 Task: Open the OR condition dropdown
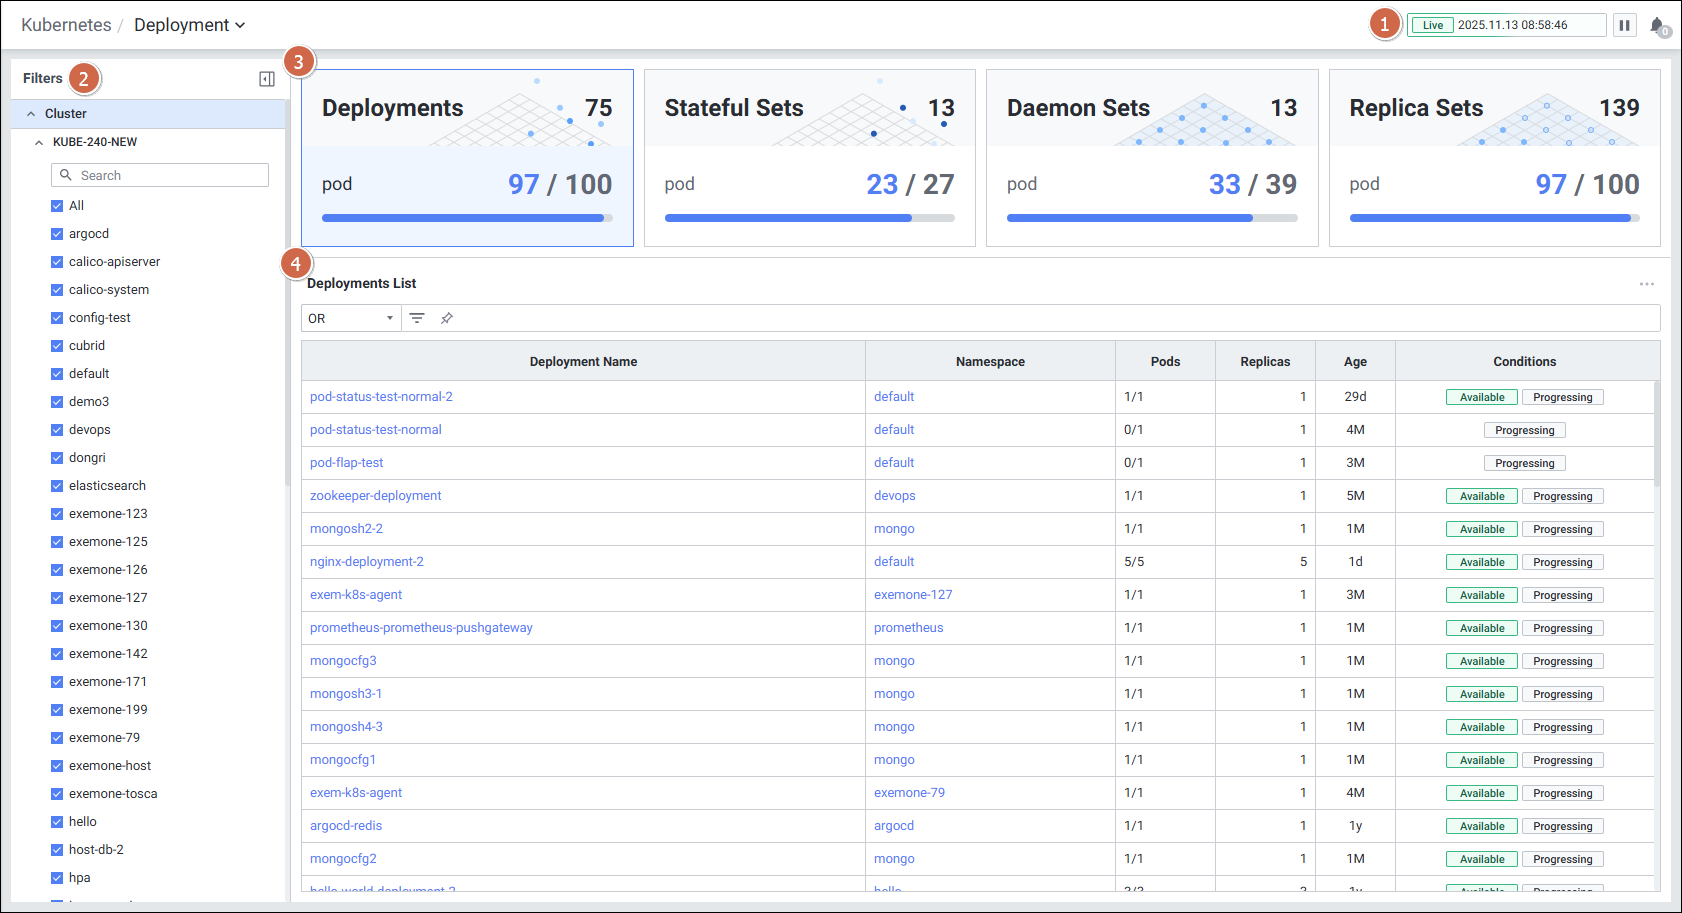350,318
